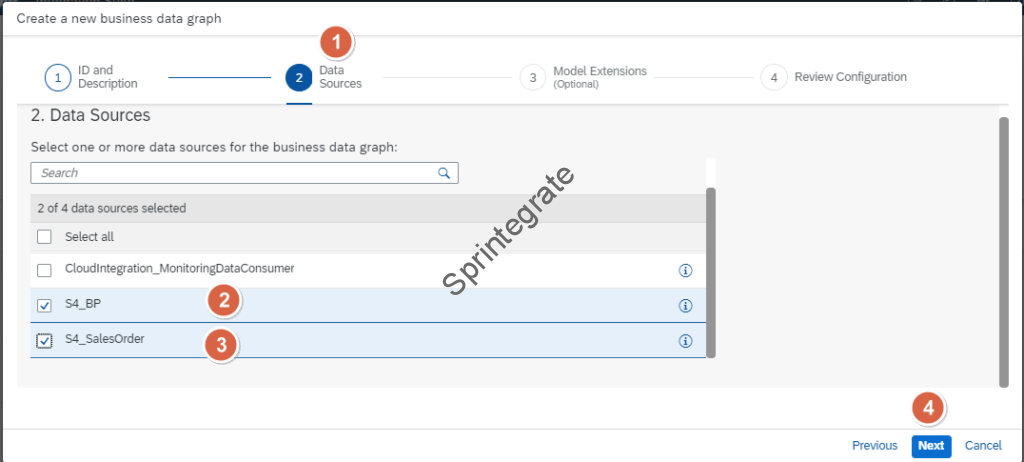This screenshot has width=1024, height=462.
Task: Click step 1 circle icon
Action: tap(58, 78)
